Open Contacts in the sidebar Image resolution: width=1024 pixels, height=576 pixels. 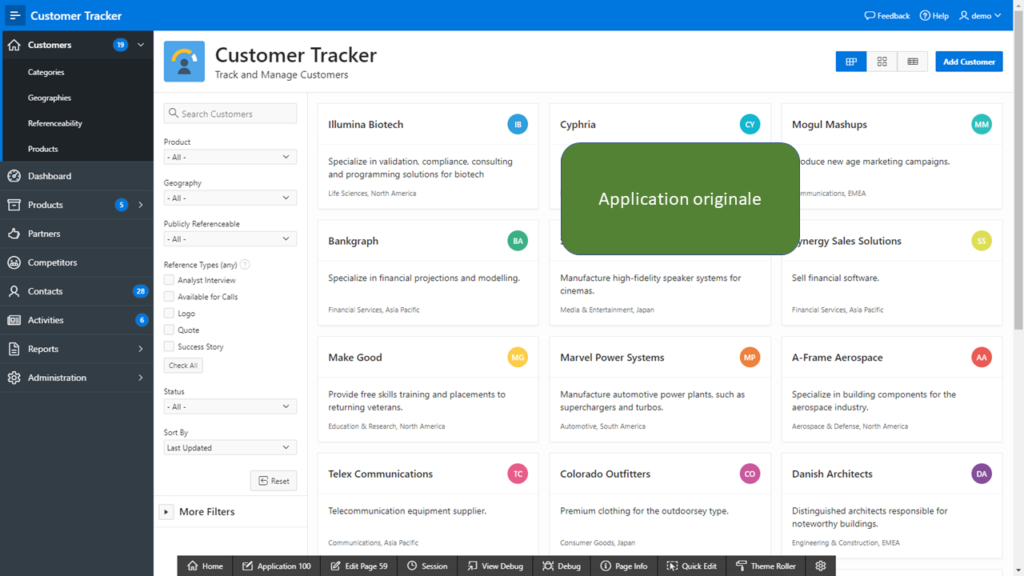(77, 291)
